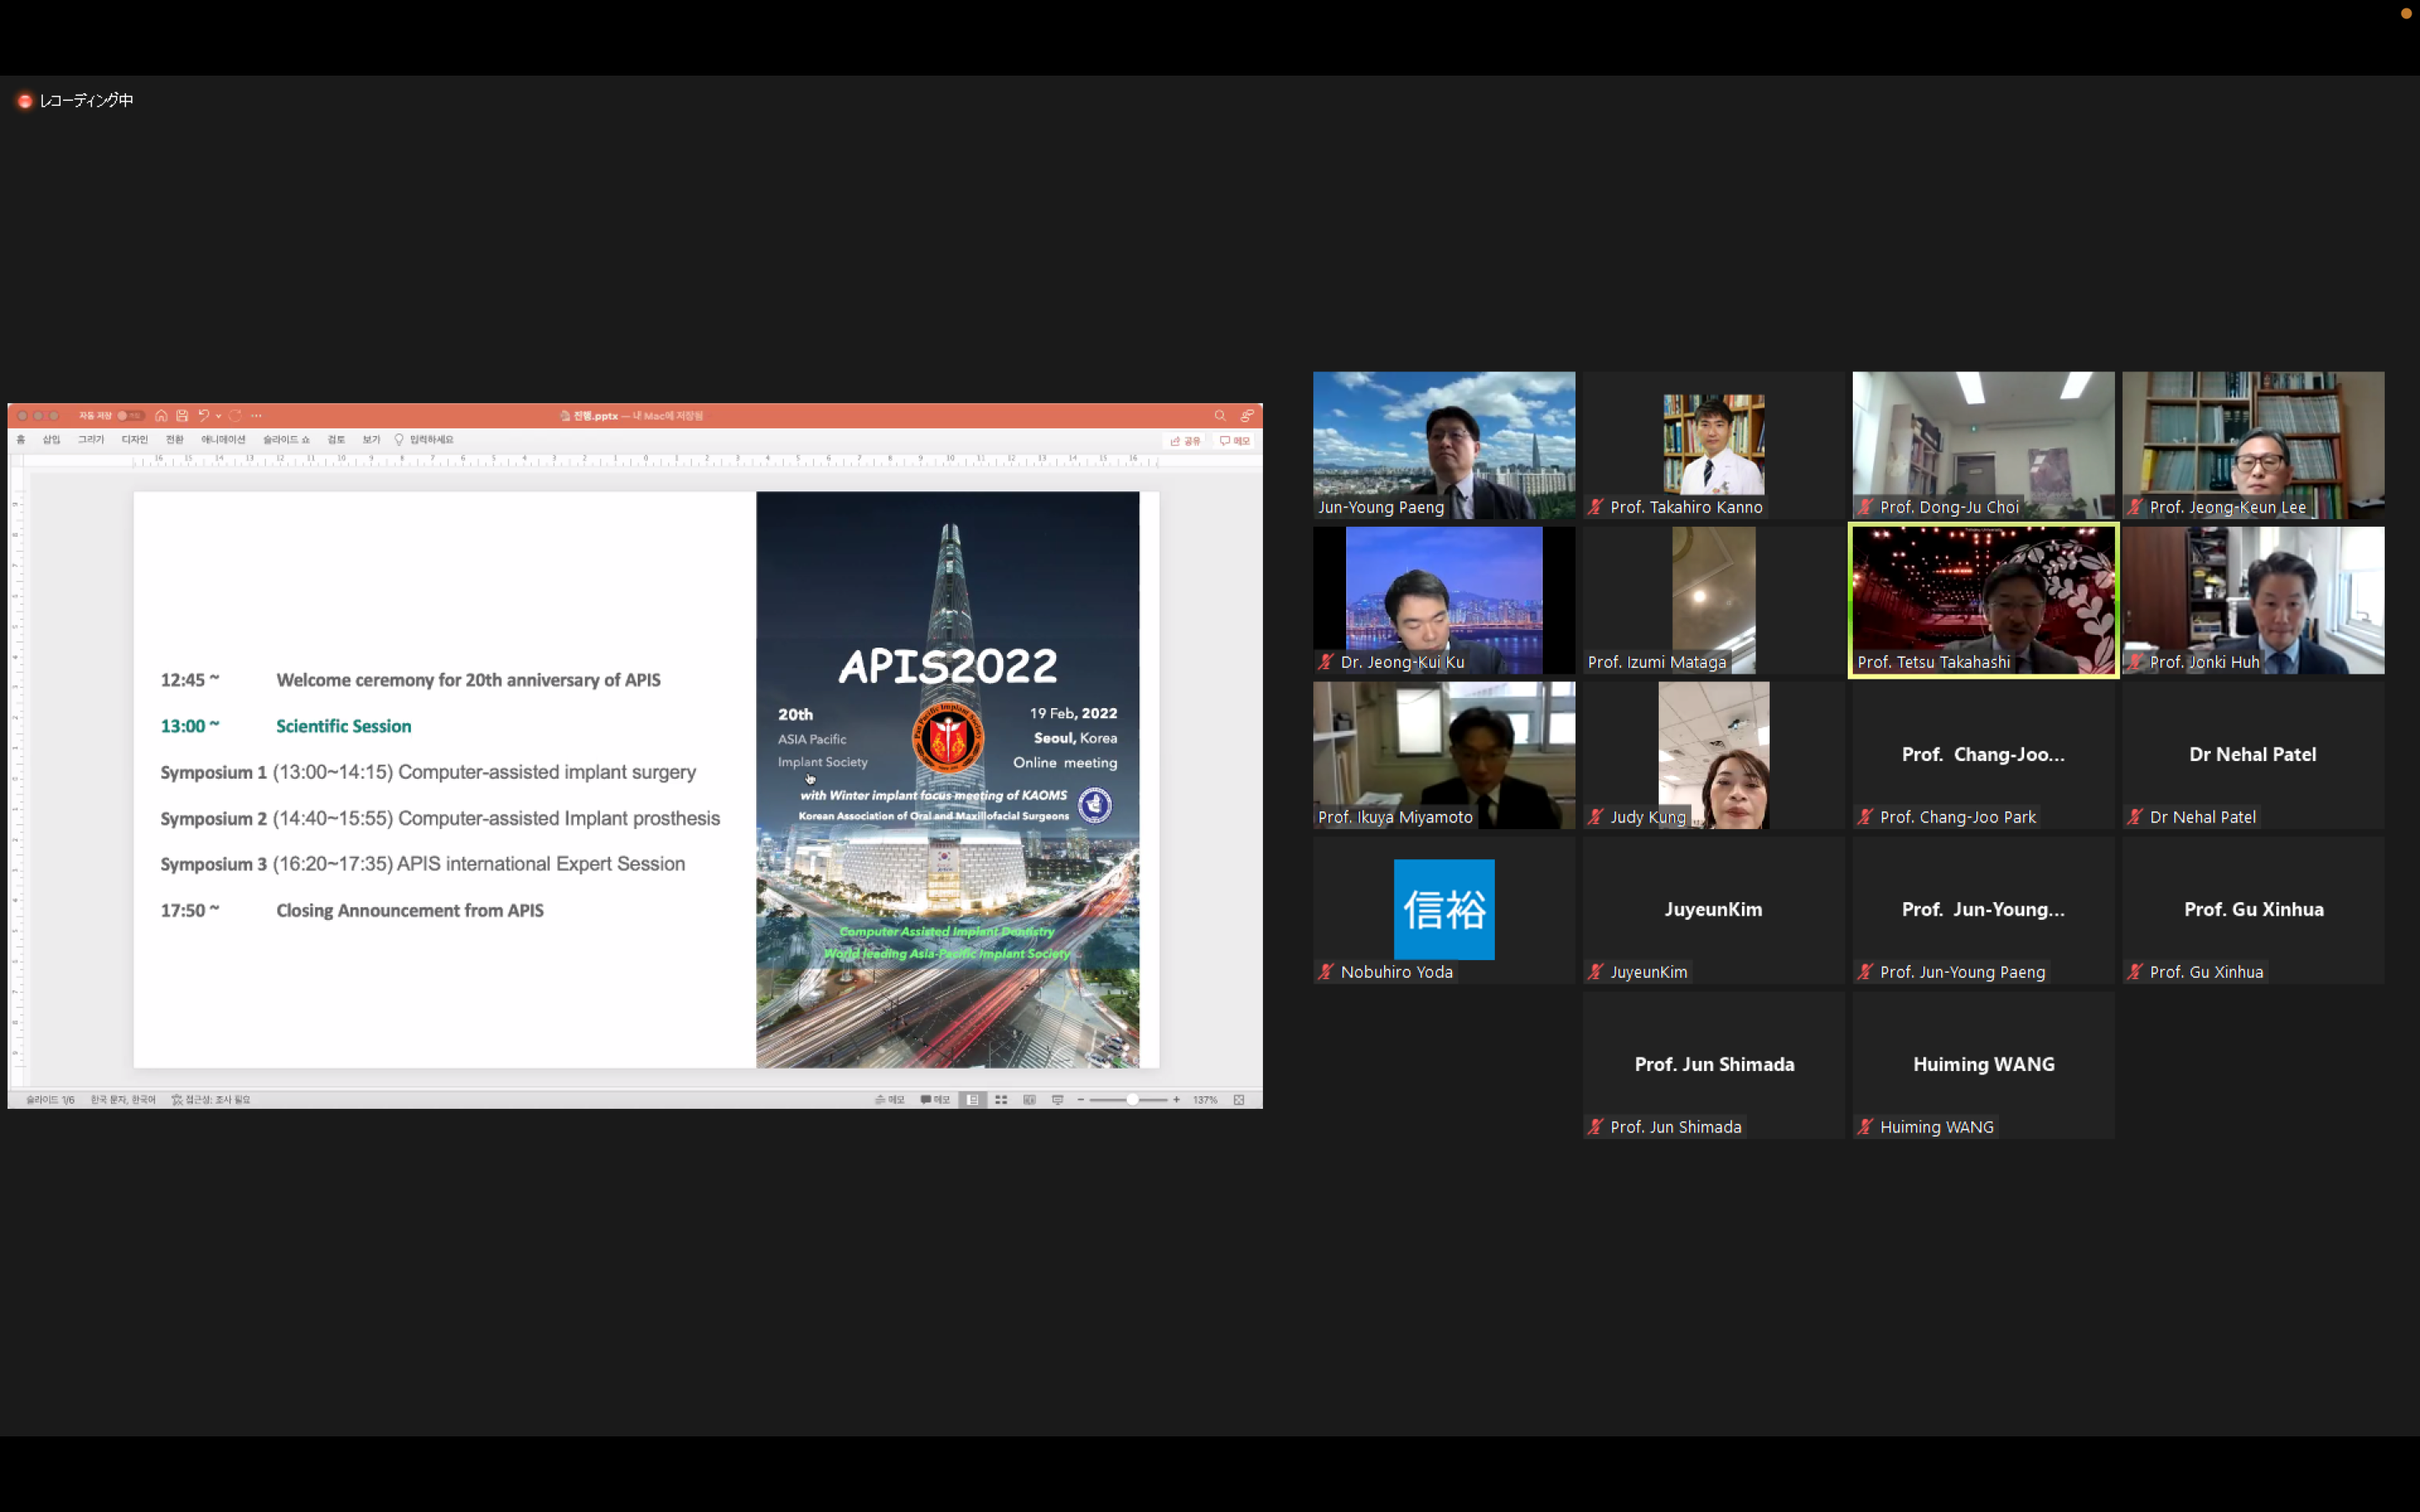Click the Undo arrow icon
The width and height of the screenshot is (2420, 1512).
click(204, 416)
